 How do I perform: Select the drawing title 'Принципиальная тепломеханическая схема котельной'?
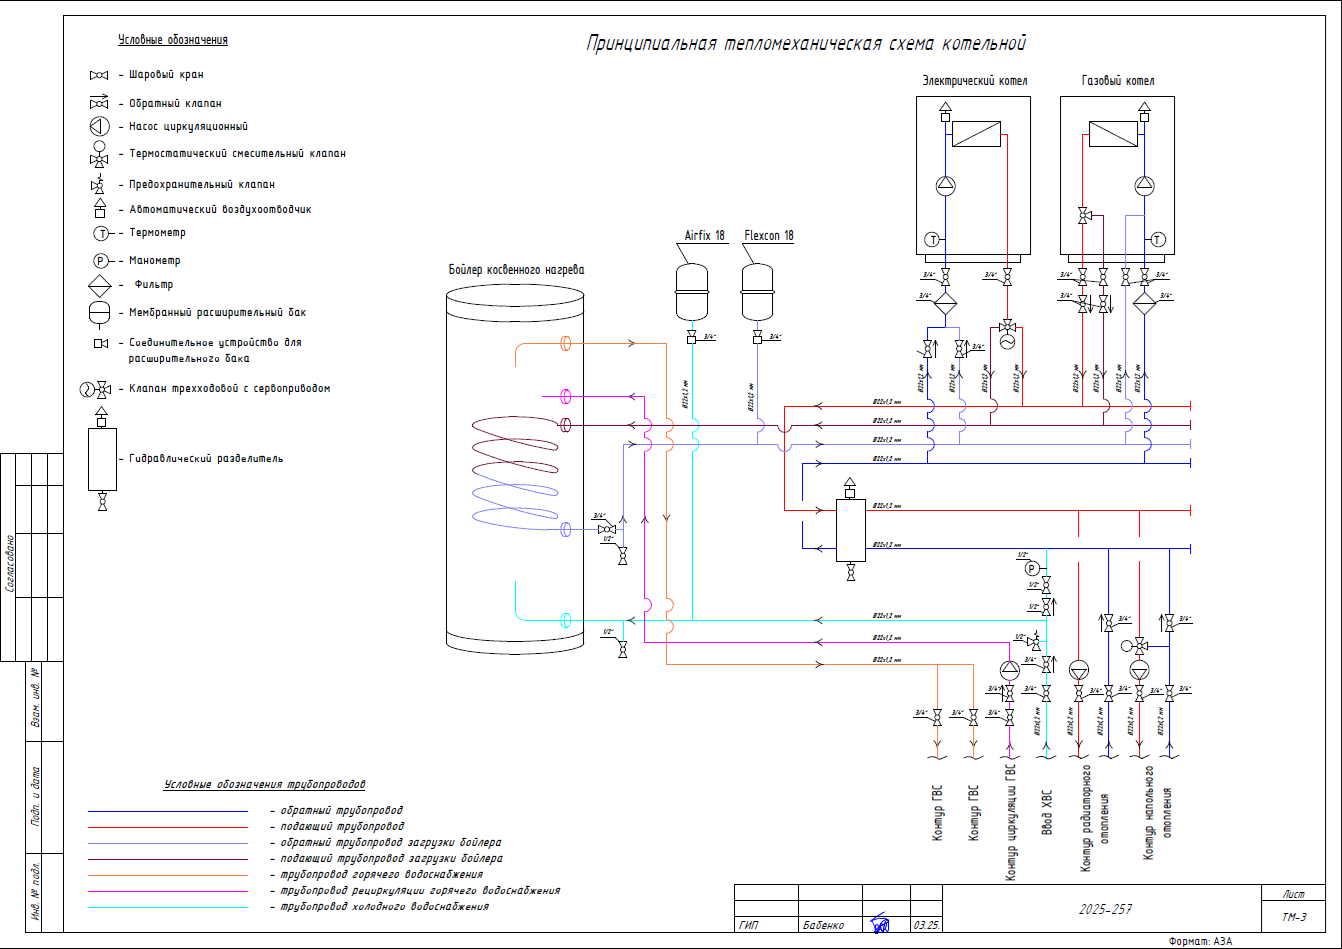point(806,44)
